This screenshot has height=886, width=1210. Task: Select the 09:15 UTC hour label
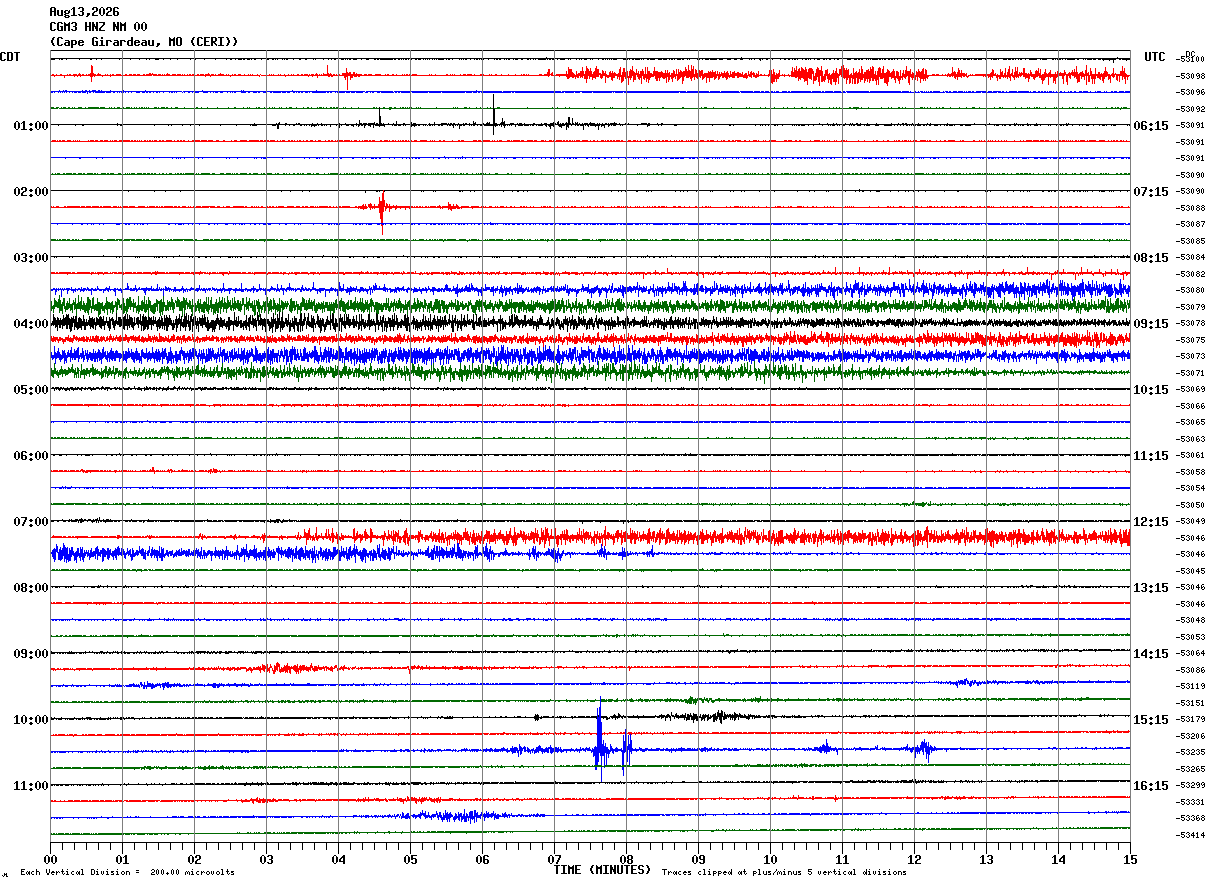coord(1150,324)
